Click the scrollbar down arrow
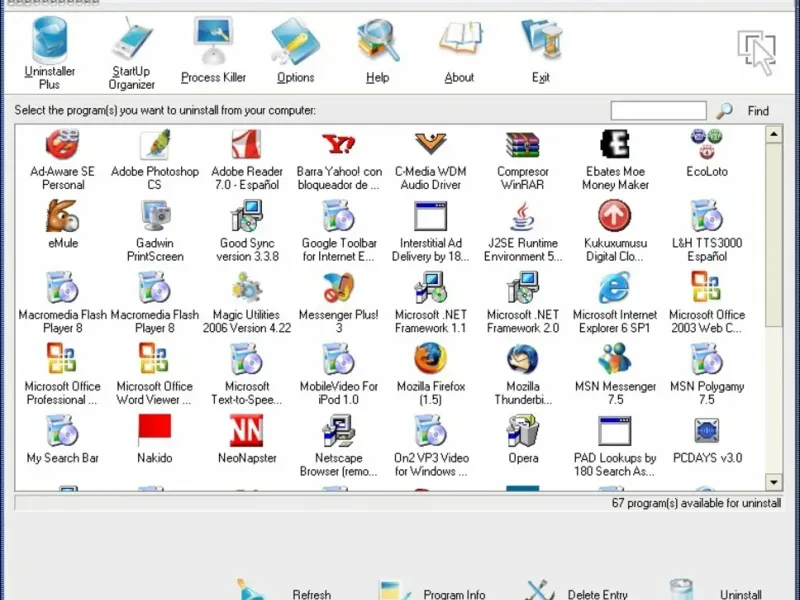This screenshot has height=600, width=800. pos(773,482)
